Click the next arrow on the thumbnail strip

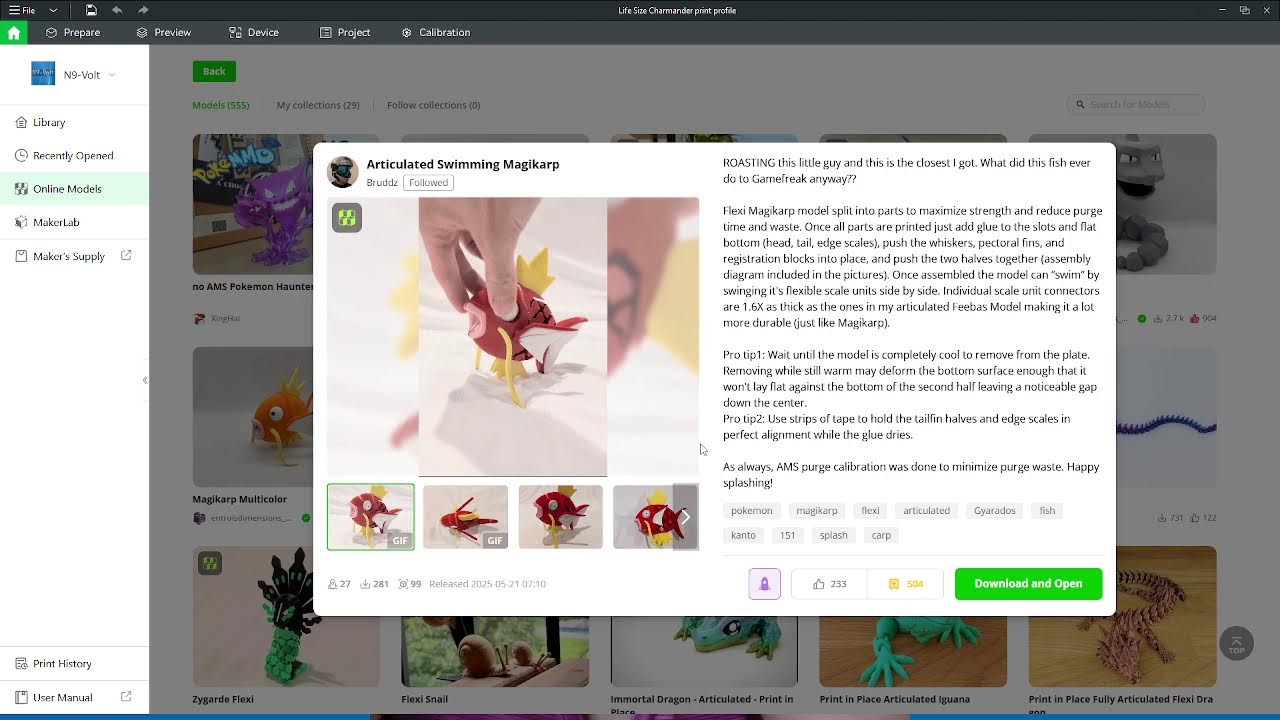pos(686,517)
